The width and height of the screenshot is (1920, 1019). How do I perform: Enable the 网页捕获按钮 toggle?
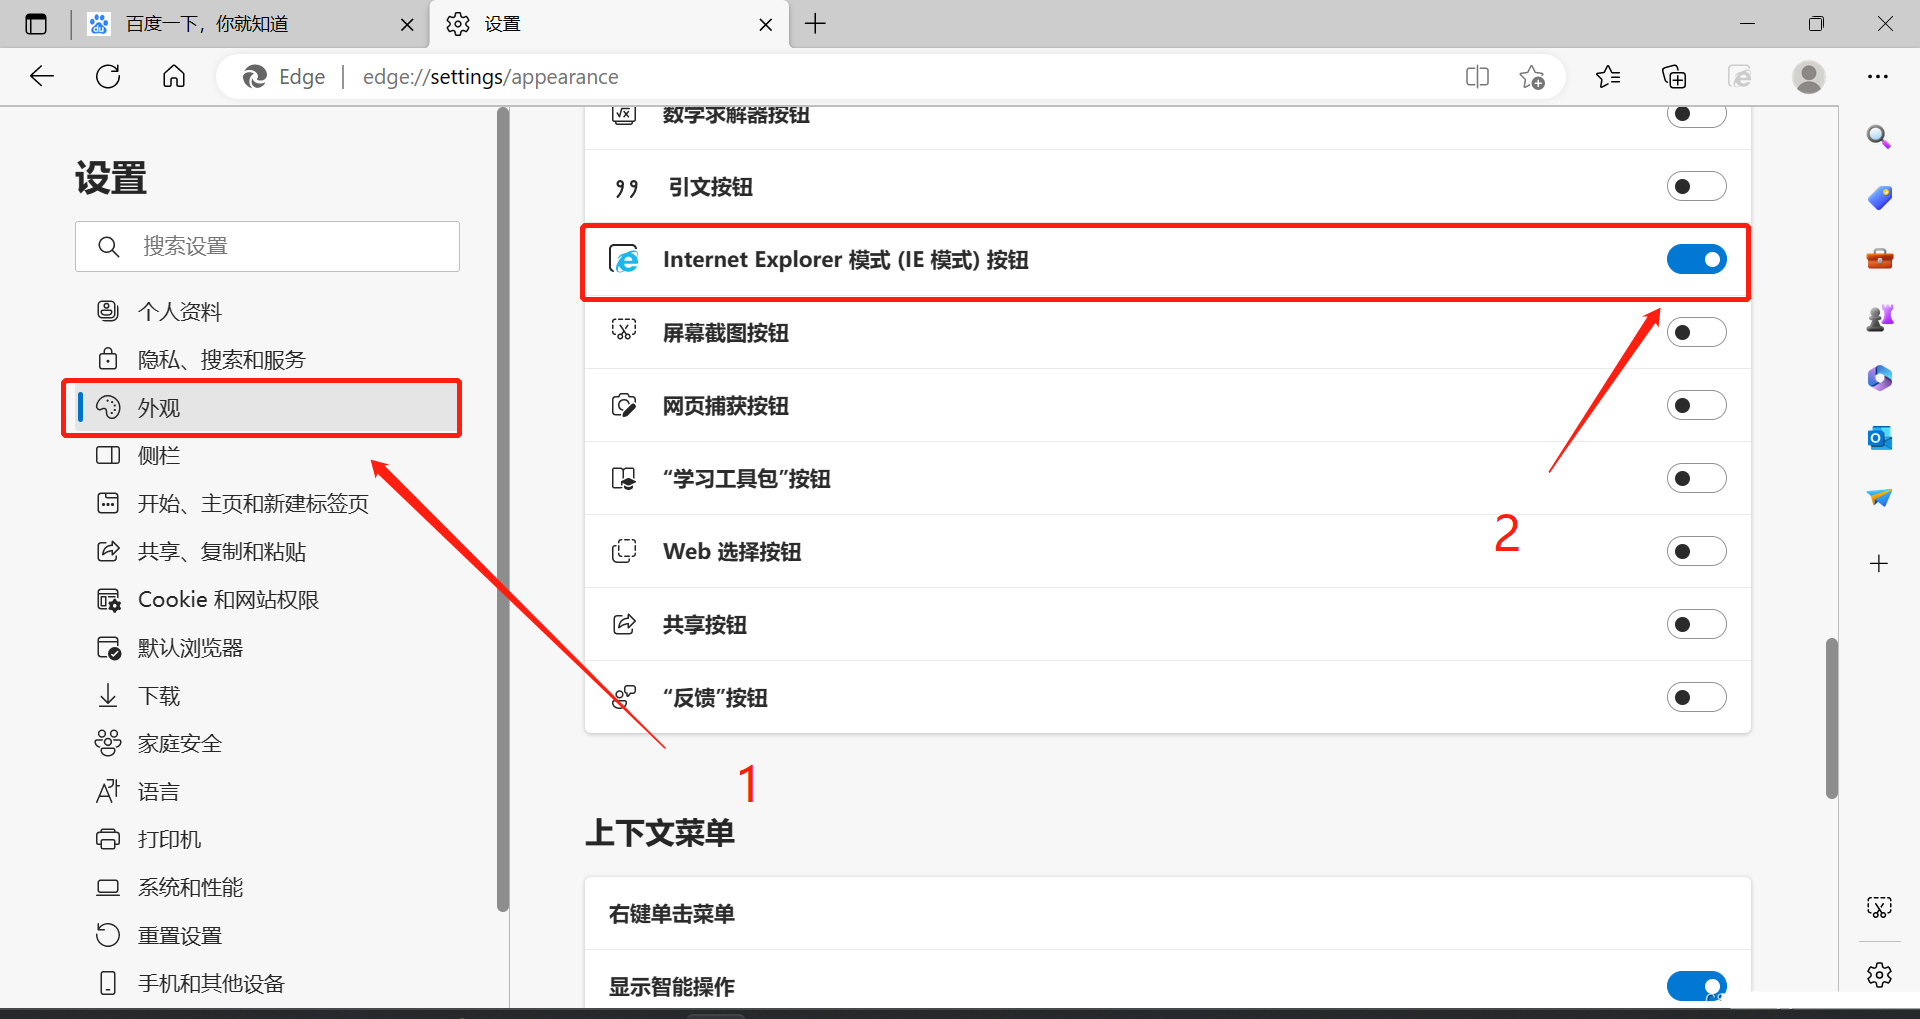pyautogui.click(x=1696, y=406)
